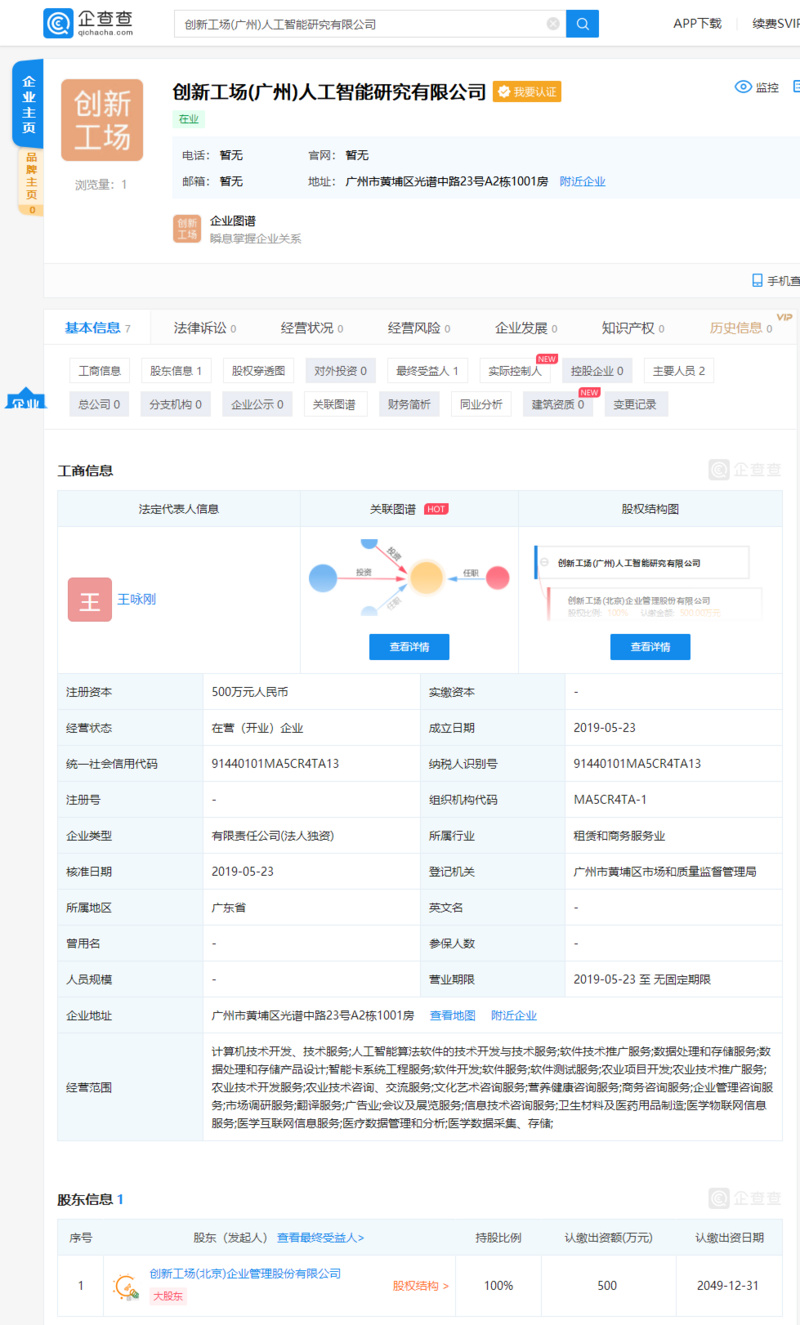Click the 创新工场 company logo image
The image size is (800, 1325).
coord(102,120)
